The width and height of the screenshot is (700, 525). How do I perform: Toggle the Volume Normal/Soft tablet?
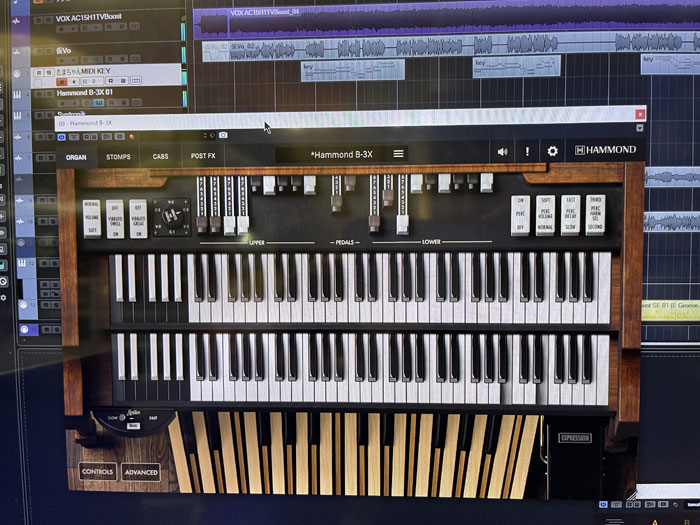point(92,218)
